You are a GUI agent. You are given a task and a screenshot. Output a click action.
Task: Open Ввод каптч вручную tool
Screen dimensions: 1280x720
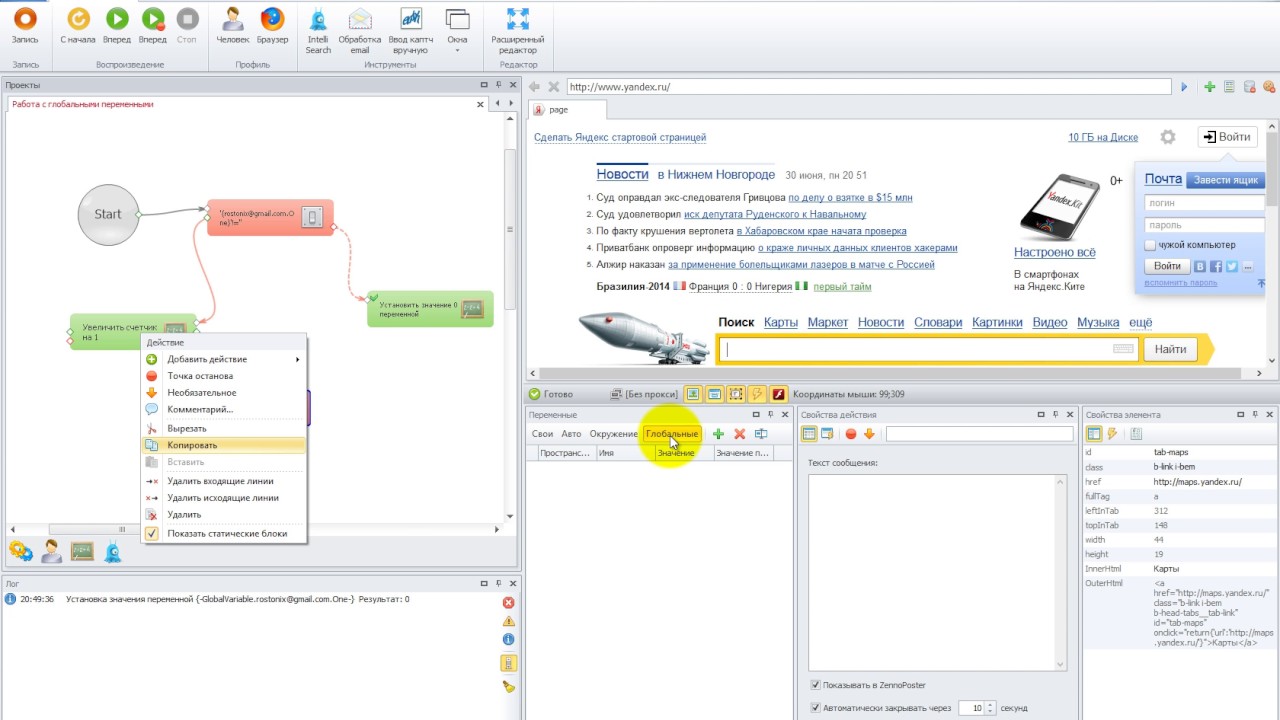(x=410, y=31)
